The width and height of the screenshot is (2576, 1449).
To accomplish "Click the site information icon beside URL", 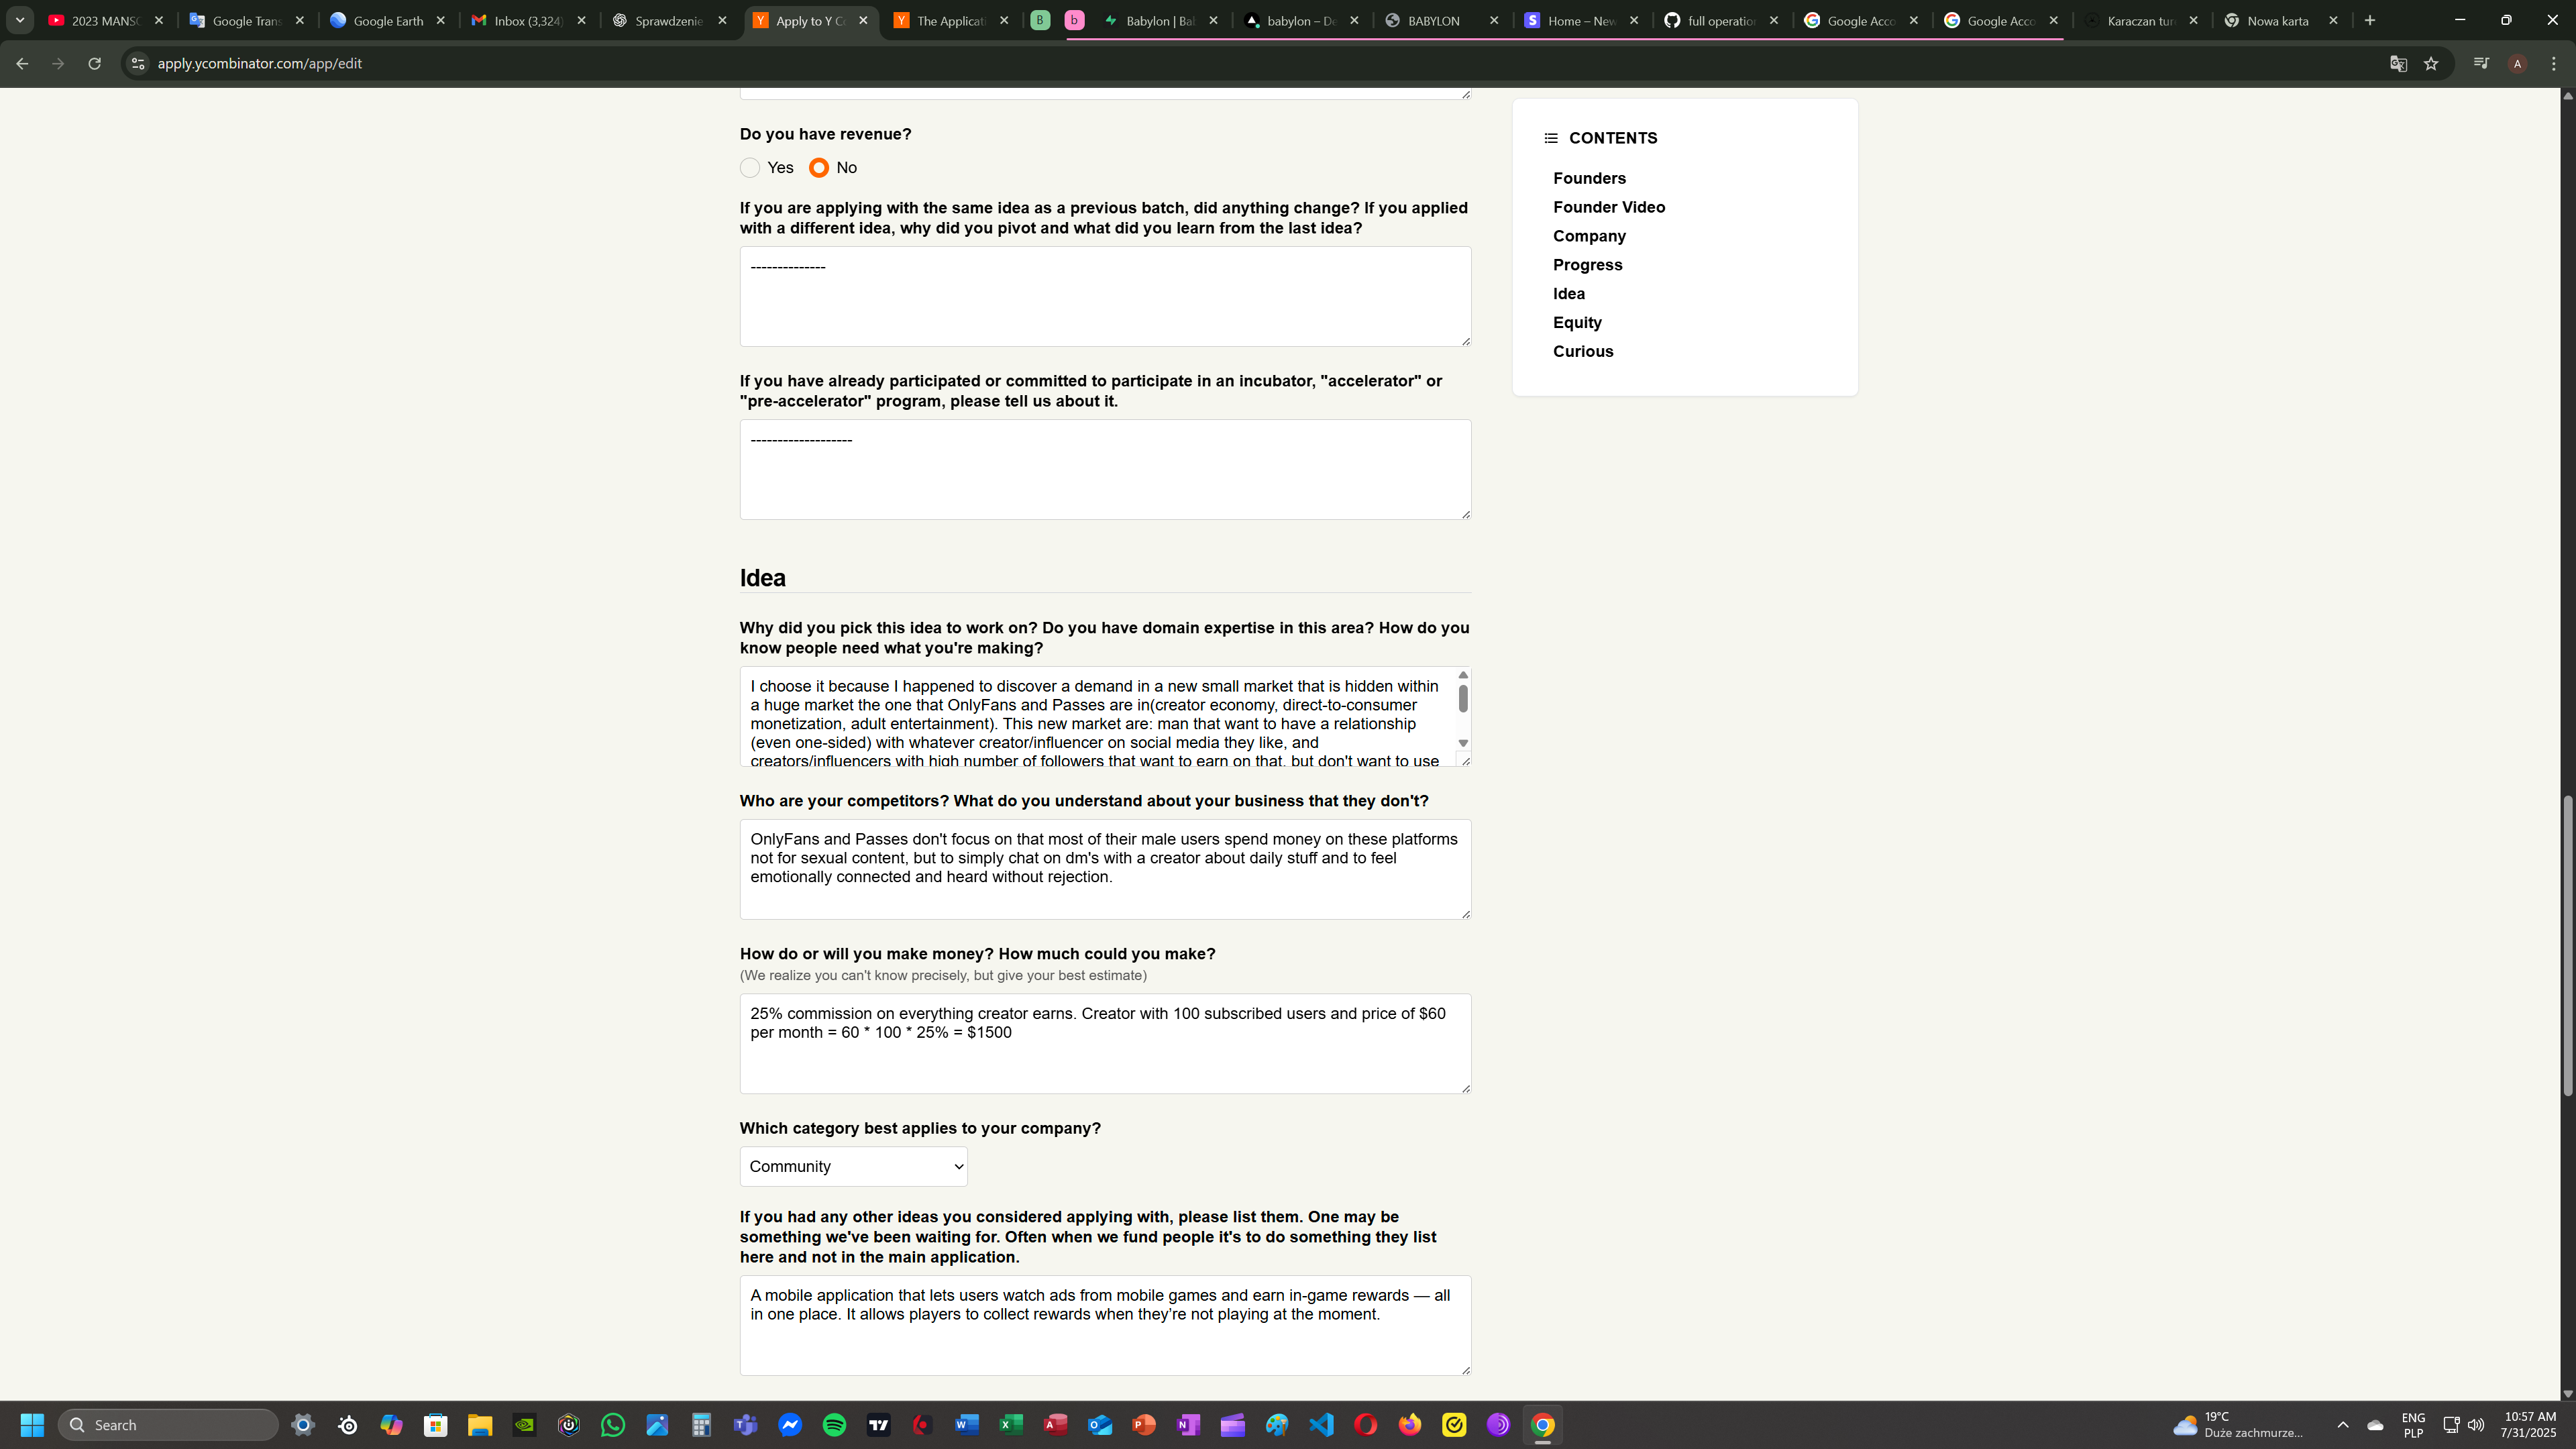I will pyautogui.click(x=138, y=63).
